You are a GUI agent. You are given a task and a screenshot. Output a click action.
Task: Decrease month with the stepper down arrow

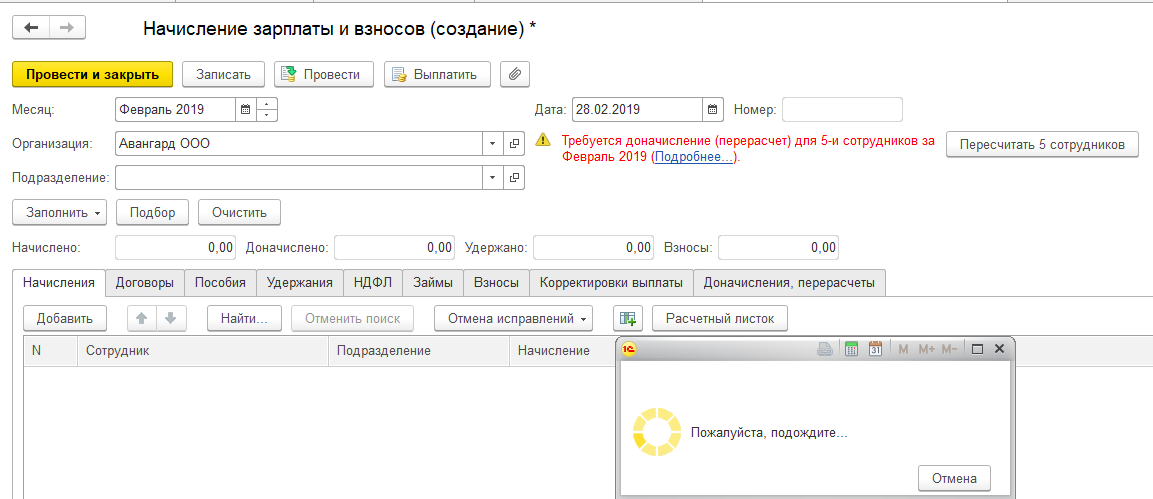(267, 115)
